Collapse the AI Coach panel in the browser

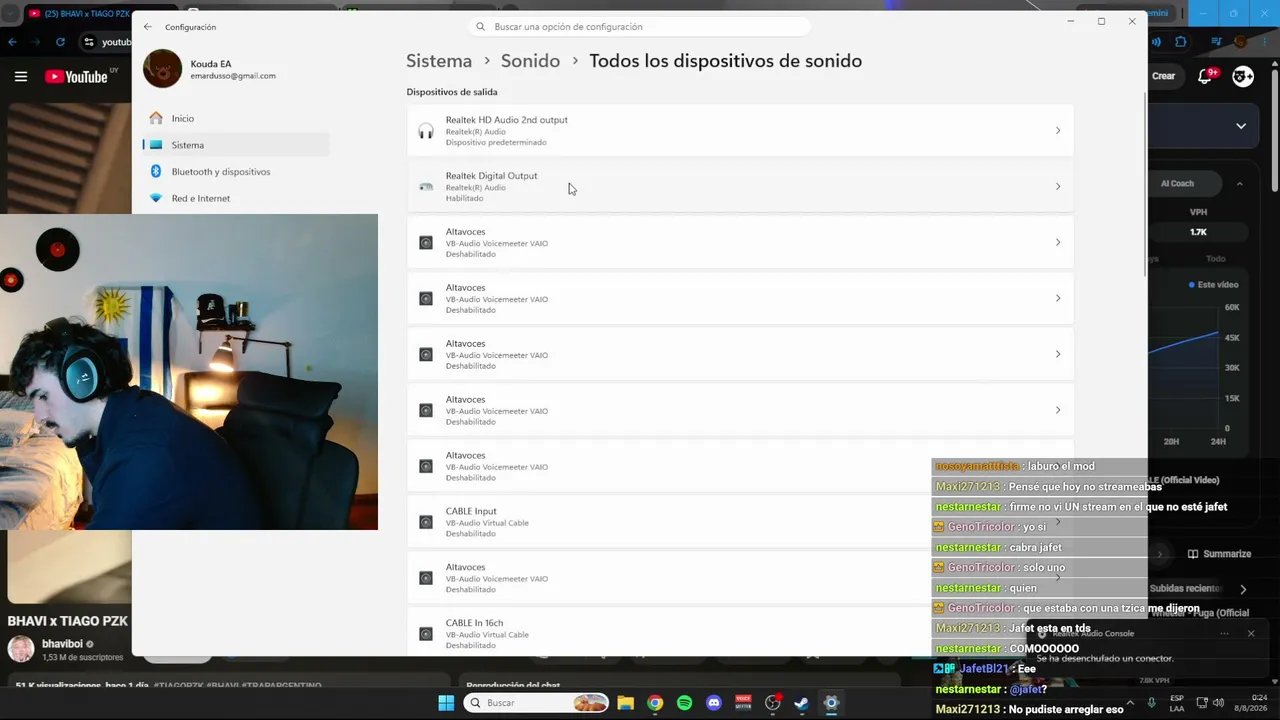tap(1240, 184)
